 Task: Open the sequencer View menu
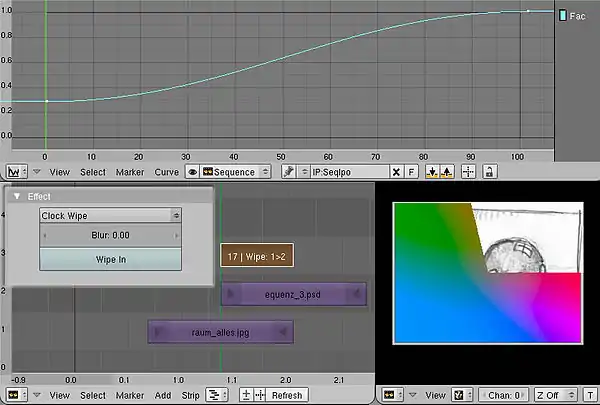(60, 395)
